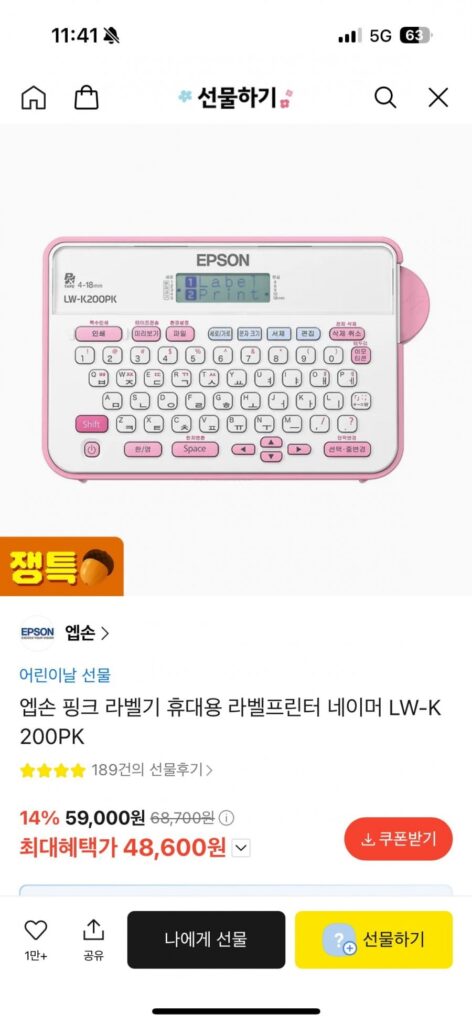
Task: Tap the Epson brand logo
Action: coord(37,633)
